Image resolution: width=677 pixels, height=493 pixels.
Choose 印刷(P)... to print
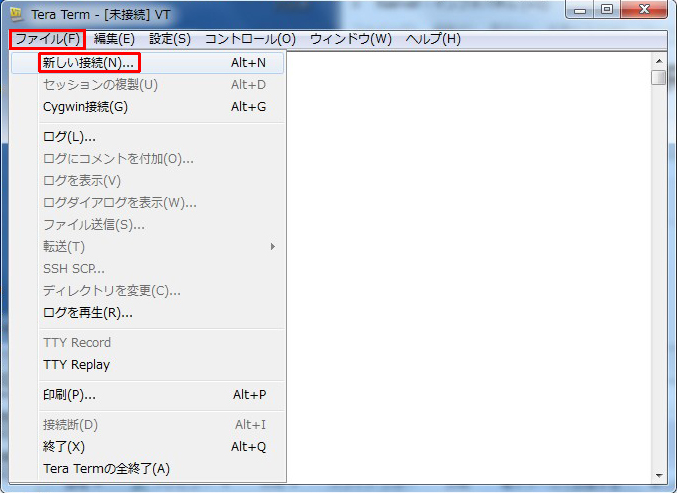tap(69, 395)
